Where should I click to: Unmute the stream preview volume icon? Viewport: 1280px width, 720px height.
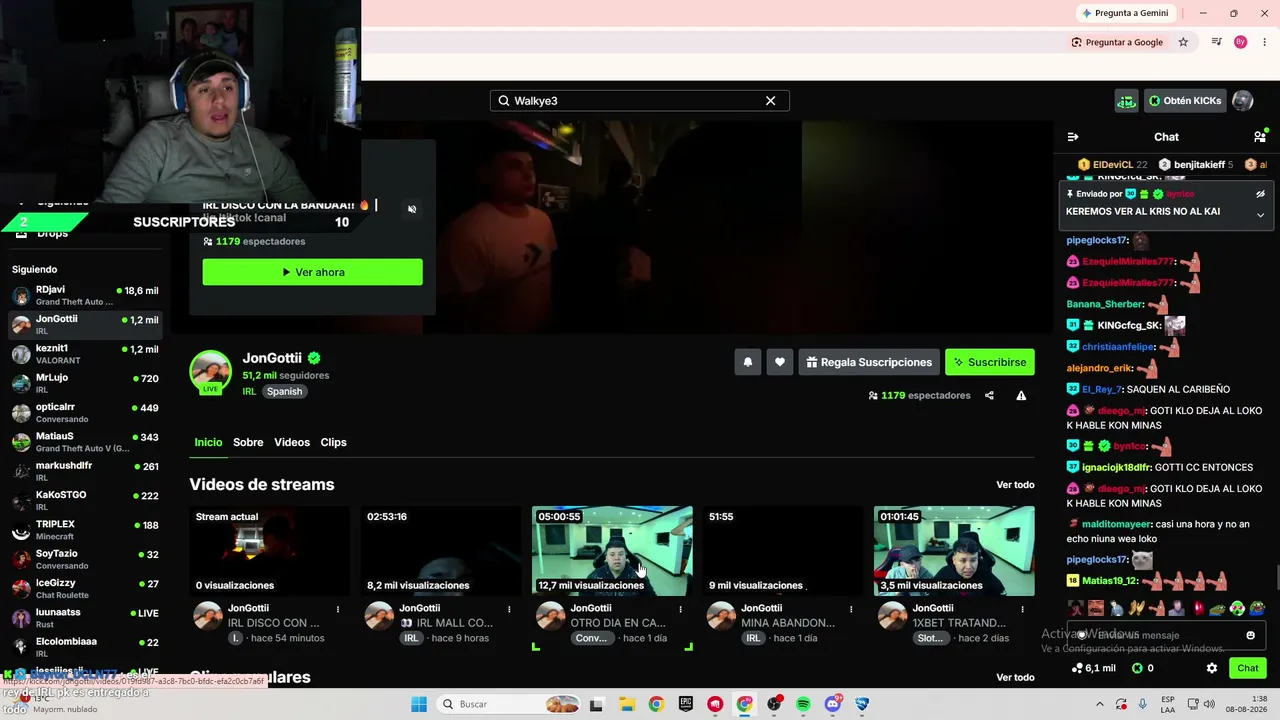pyautogui.click(x=412, y=209)
